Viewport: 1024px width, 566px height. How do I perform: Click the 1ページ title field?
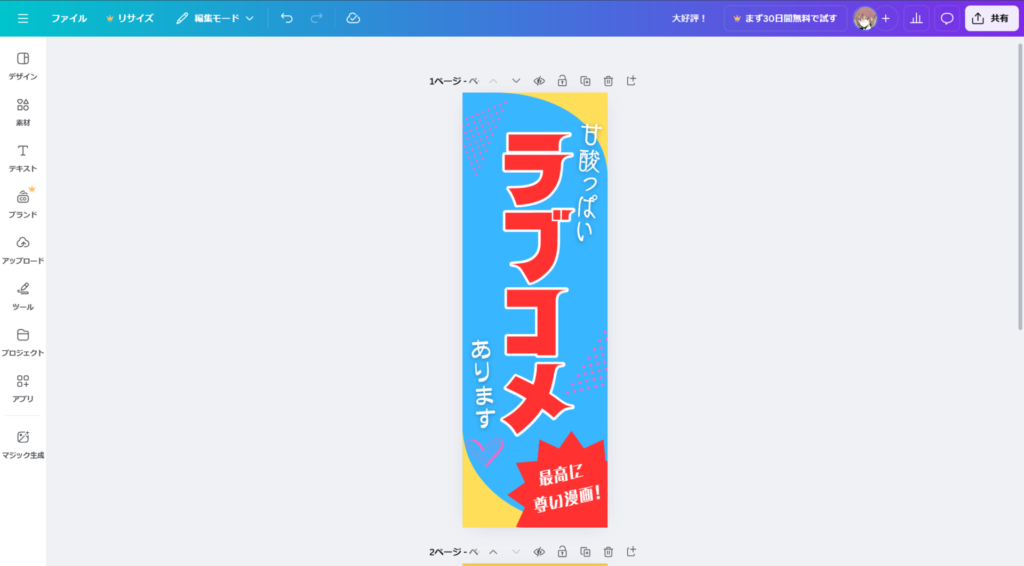coord(453,82)
